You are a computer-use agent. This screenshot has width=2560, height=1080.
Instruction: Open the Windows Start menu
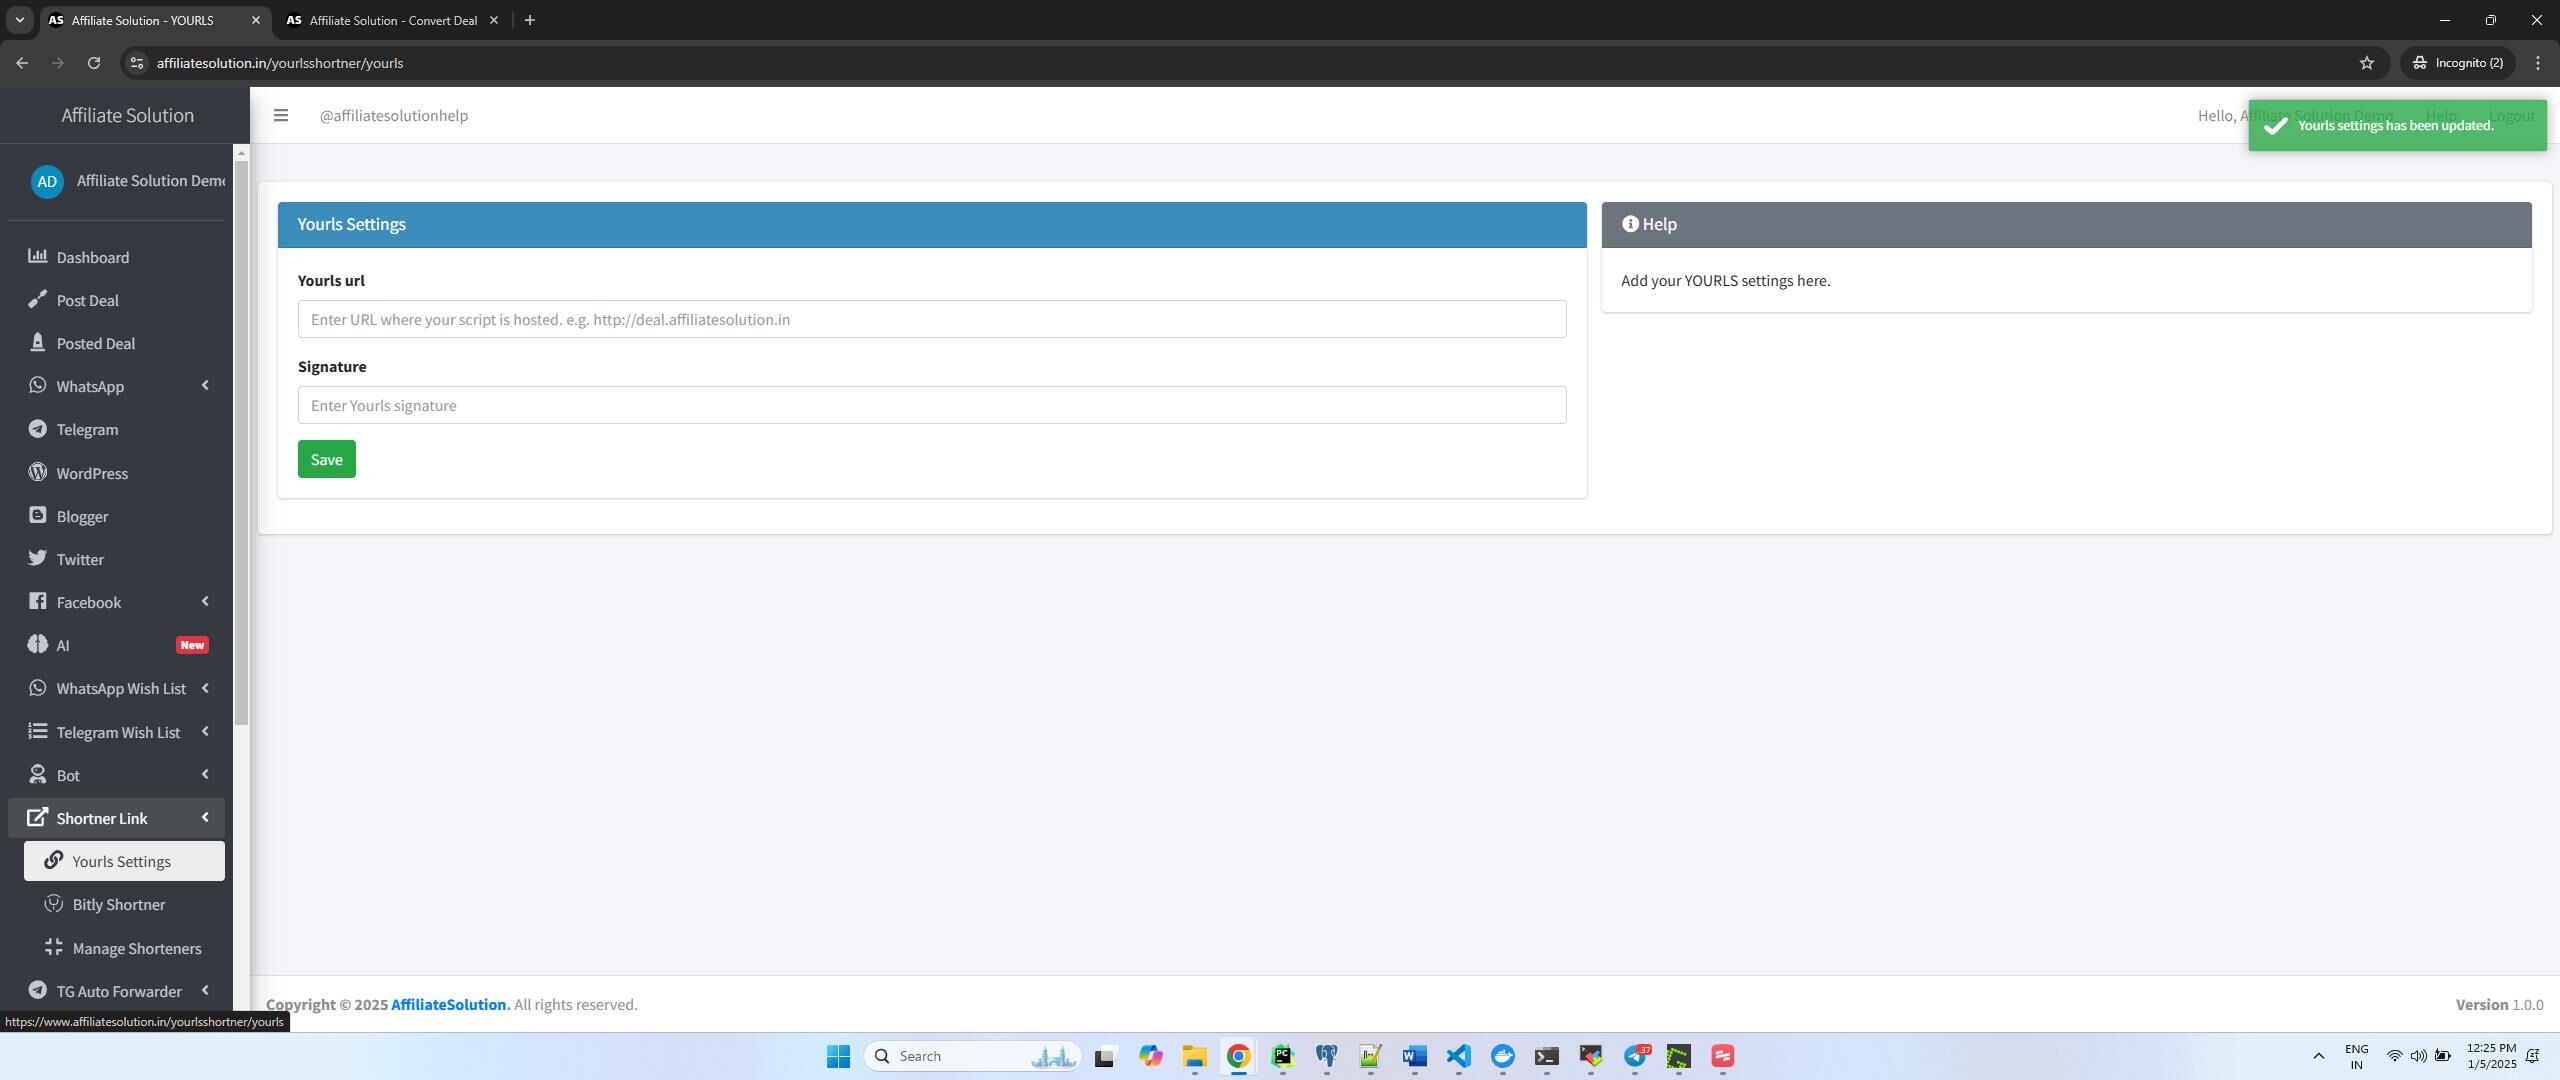(838, 1056)
